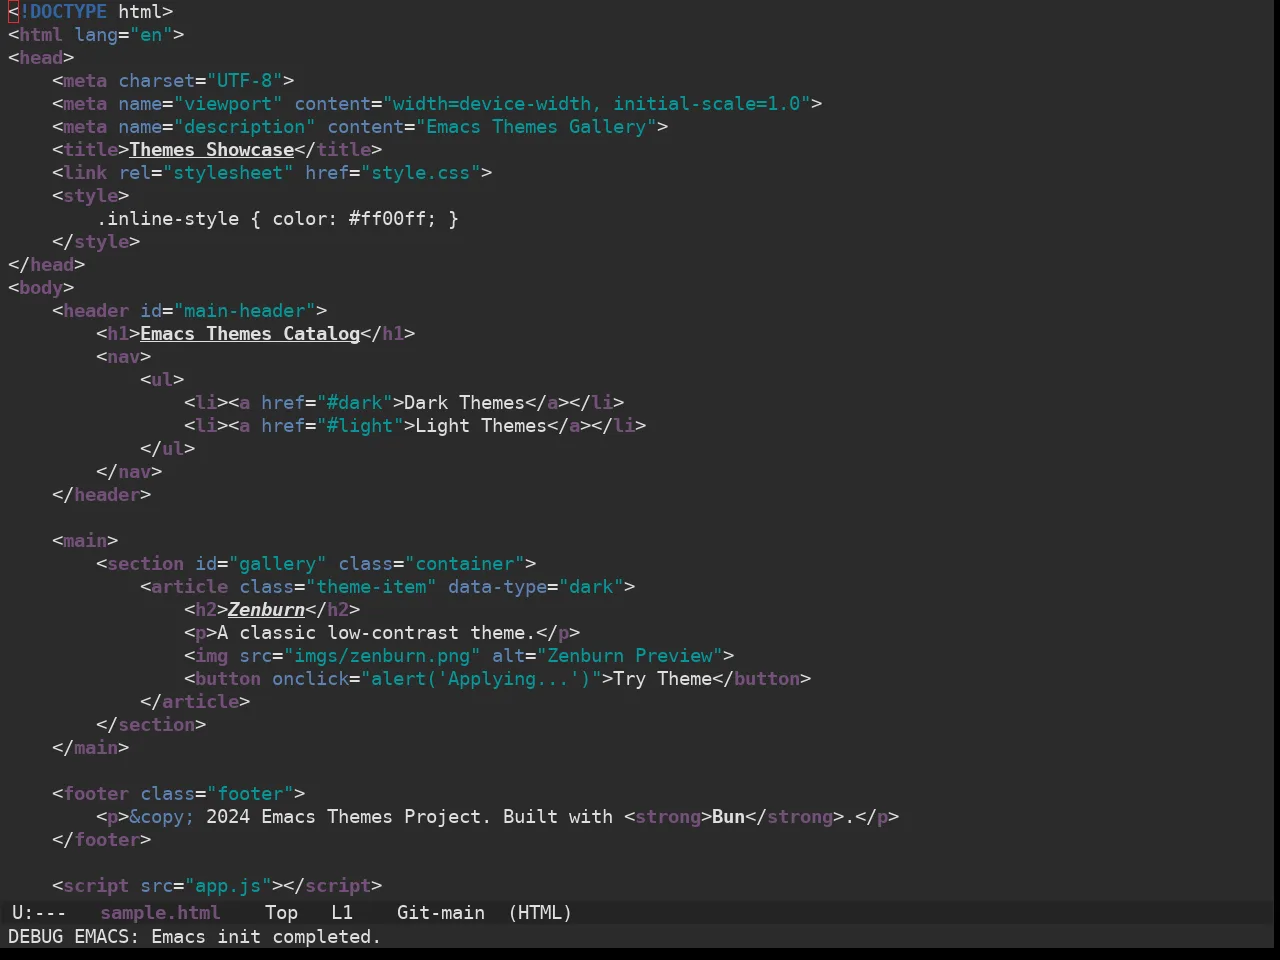Viewport: 1280px width, 960px height.
Task: Click 'Dark Themes' link text in code
Action: coord(464,403)
